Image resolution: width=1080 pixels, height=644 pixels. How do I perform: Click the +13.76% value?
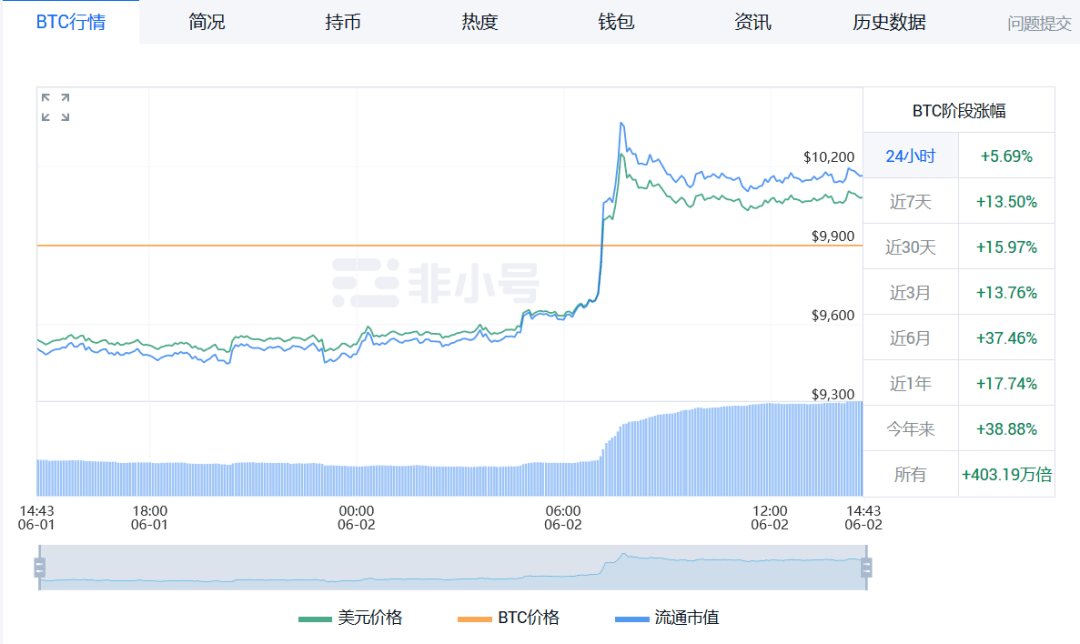[1006, 293]
